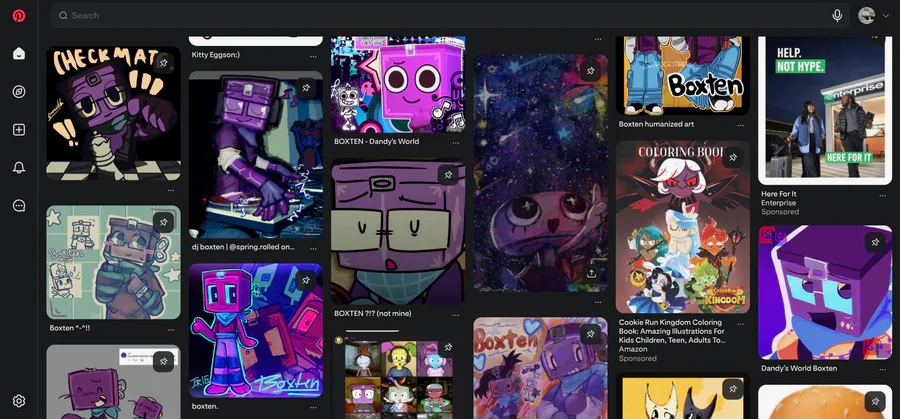Pin the Checkmate Boxten image
This screenshot has width=900, height=419.
tap(164, 63)
